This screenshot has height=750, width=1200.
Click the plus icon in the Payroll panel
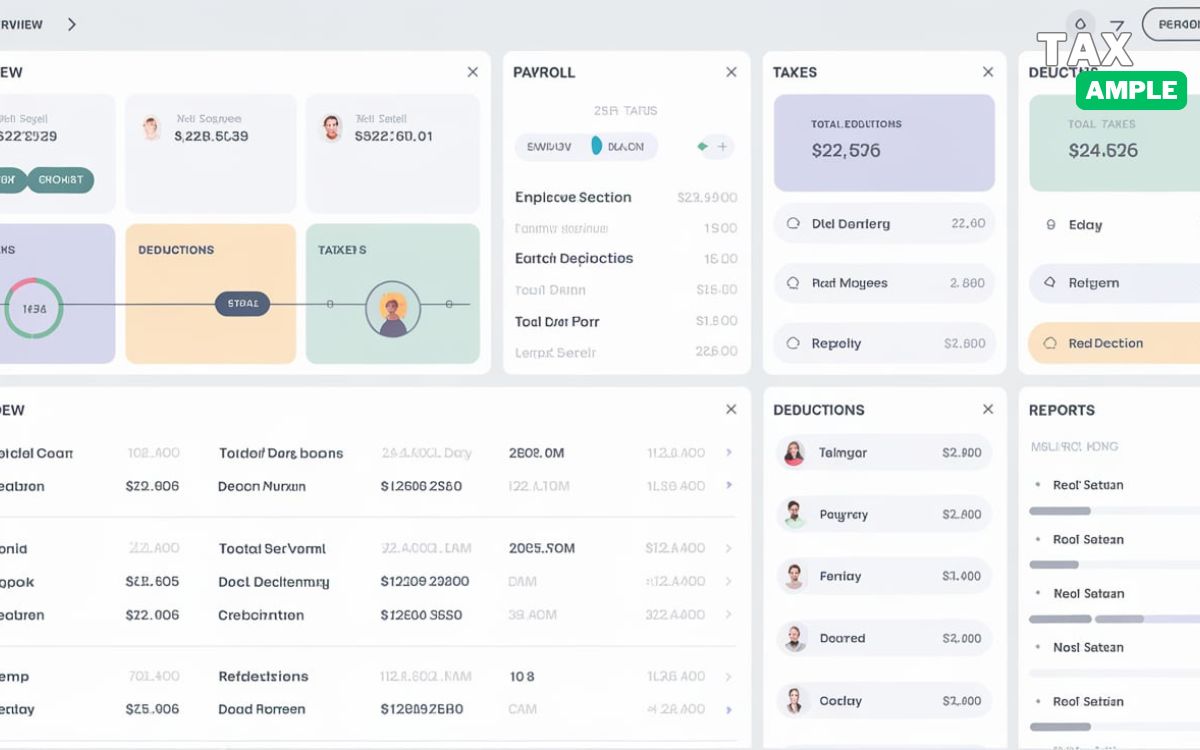point(724,146)
